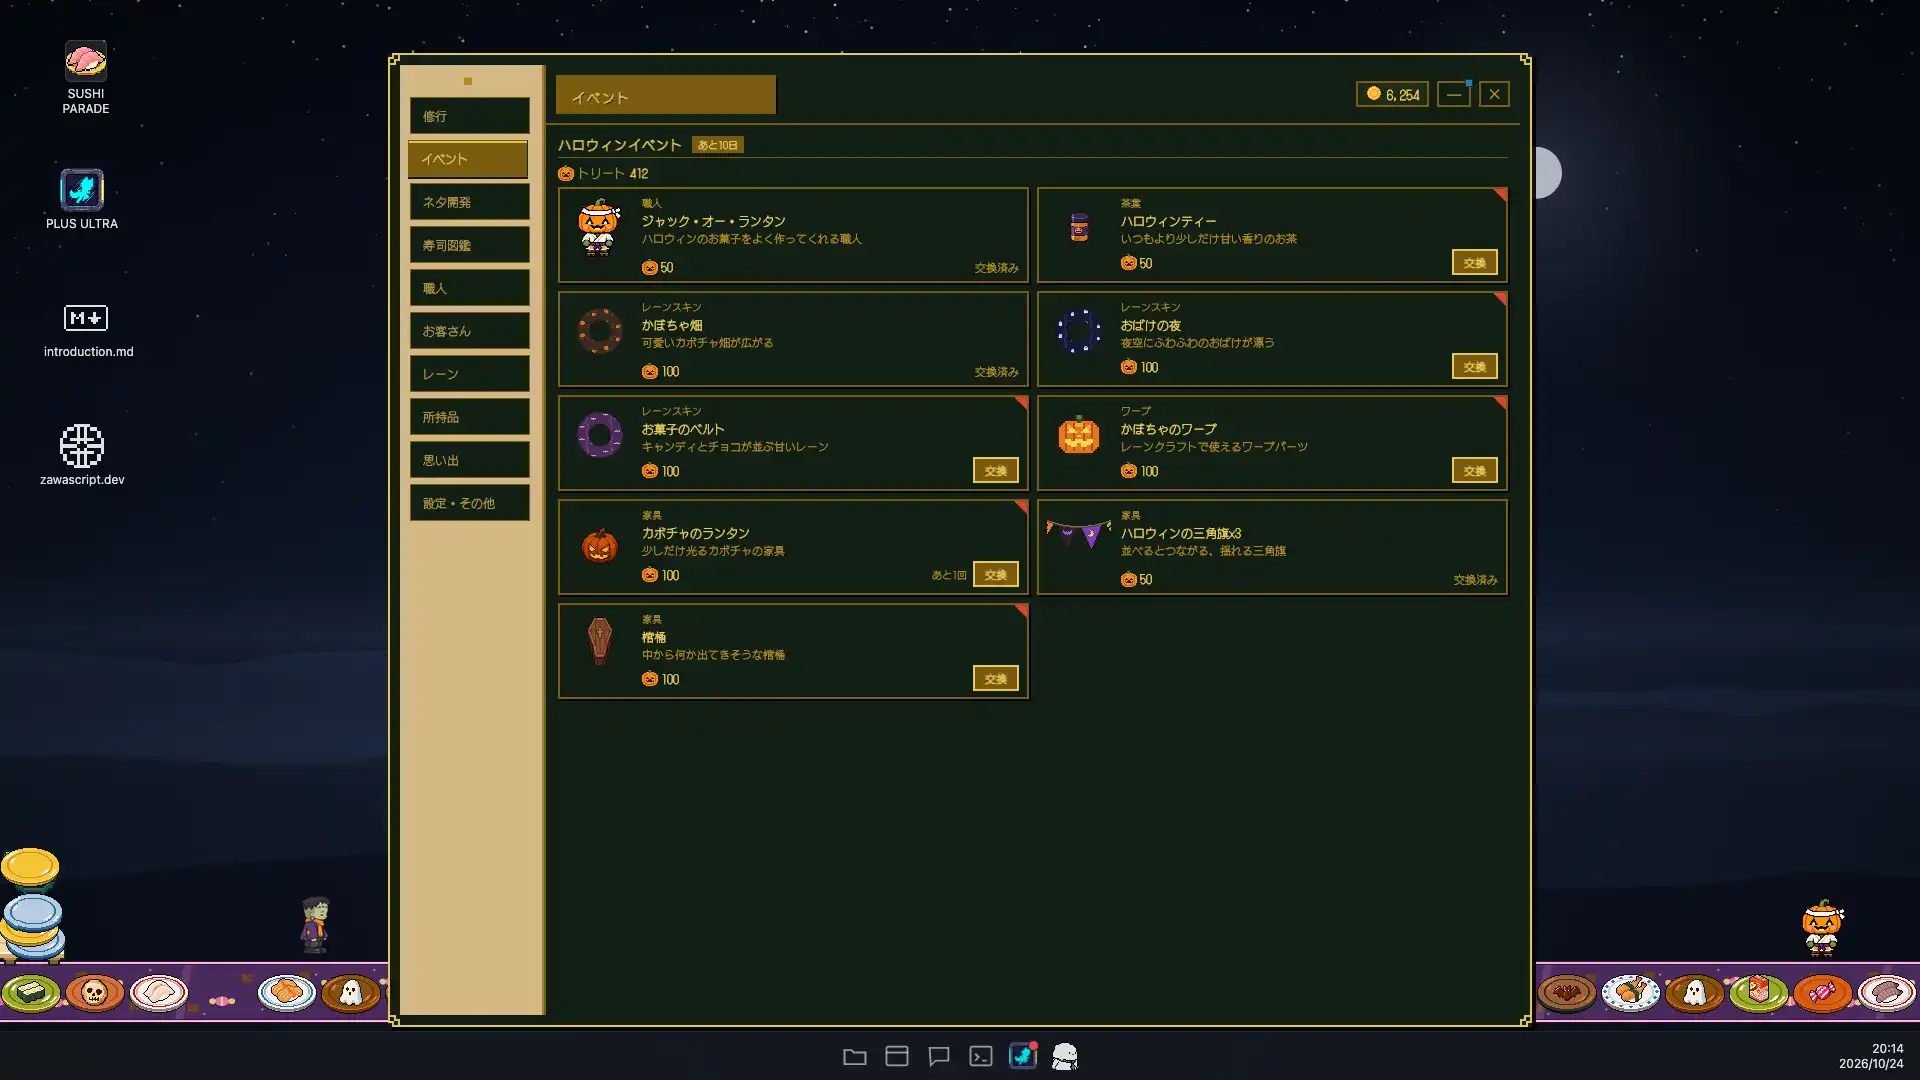The height and width of the screenshot is (1080, 1920).
Task: Open the PLUS ULTRA desktop icon
Action: (82, 199)
